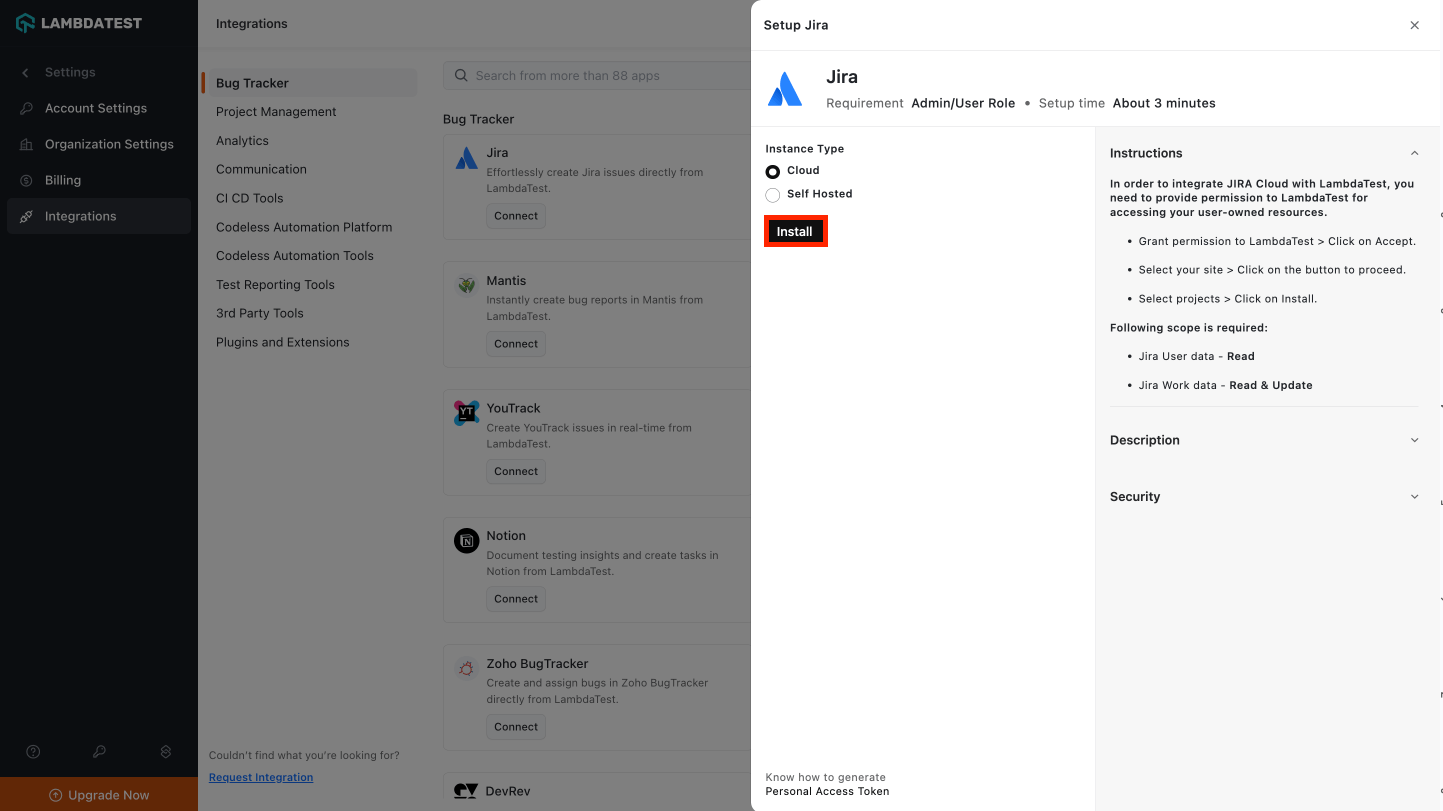Screen dimensions: 1443x811
Task: Click the LambdaTest logo in the top corner
Action: tap(80, 22)
